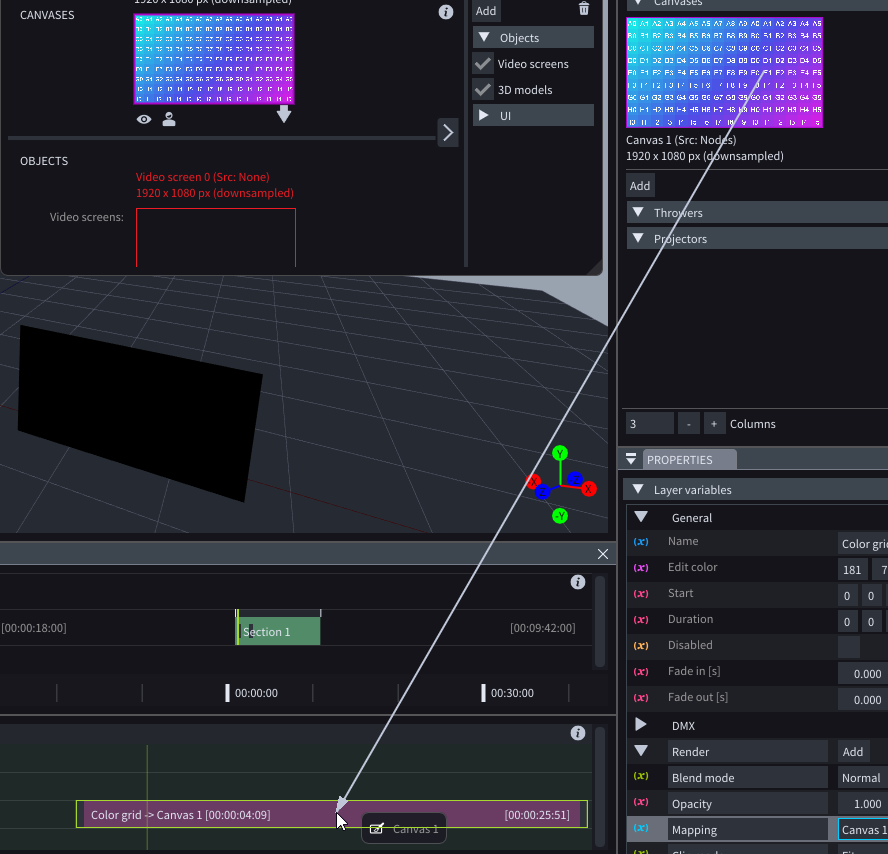Click the person icon below the canvas thumbnail
This screenshot has height=854, width=888.
coord(169,119)
